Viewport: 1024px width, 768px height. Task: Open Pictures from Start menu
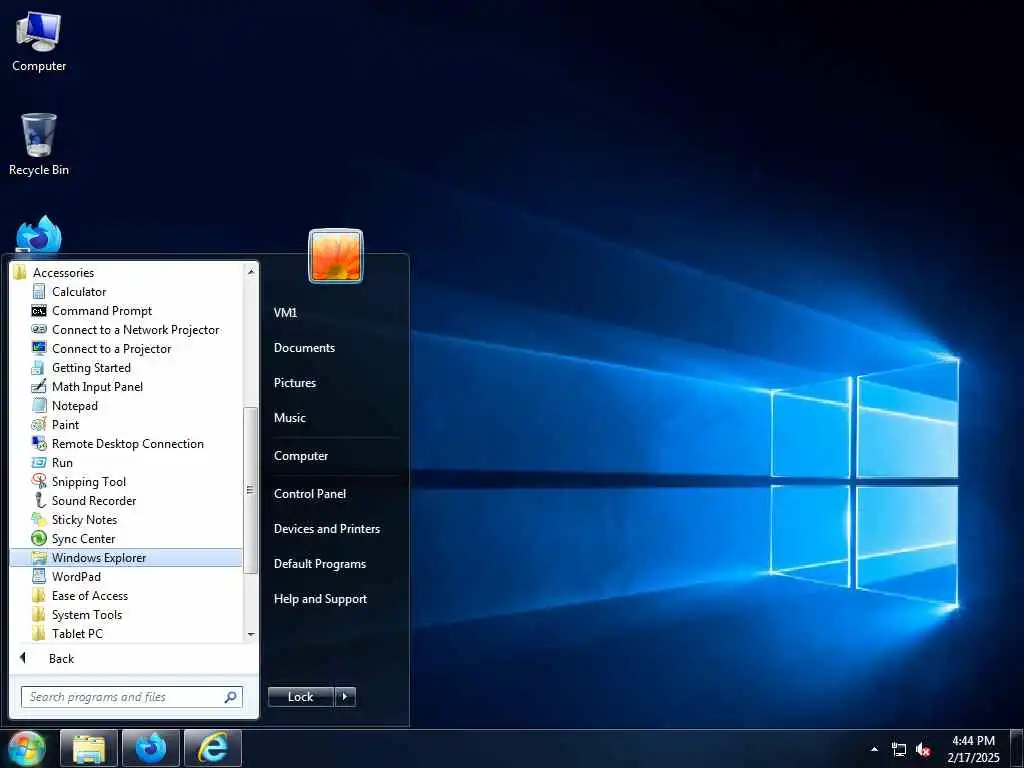click(x=295, y=383)
